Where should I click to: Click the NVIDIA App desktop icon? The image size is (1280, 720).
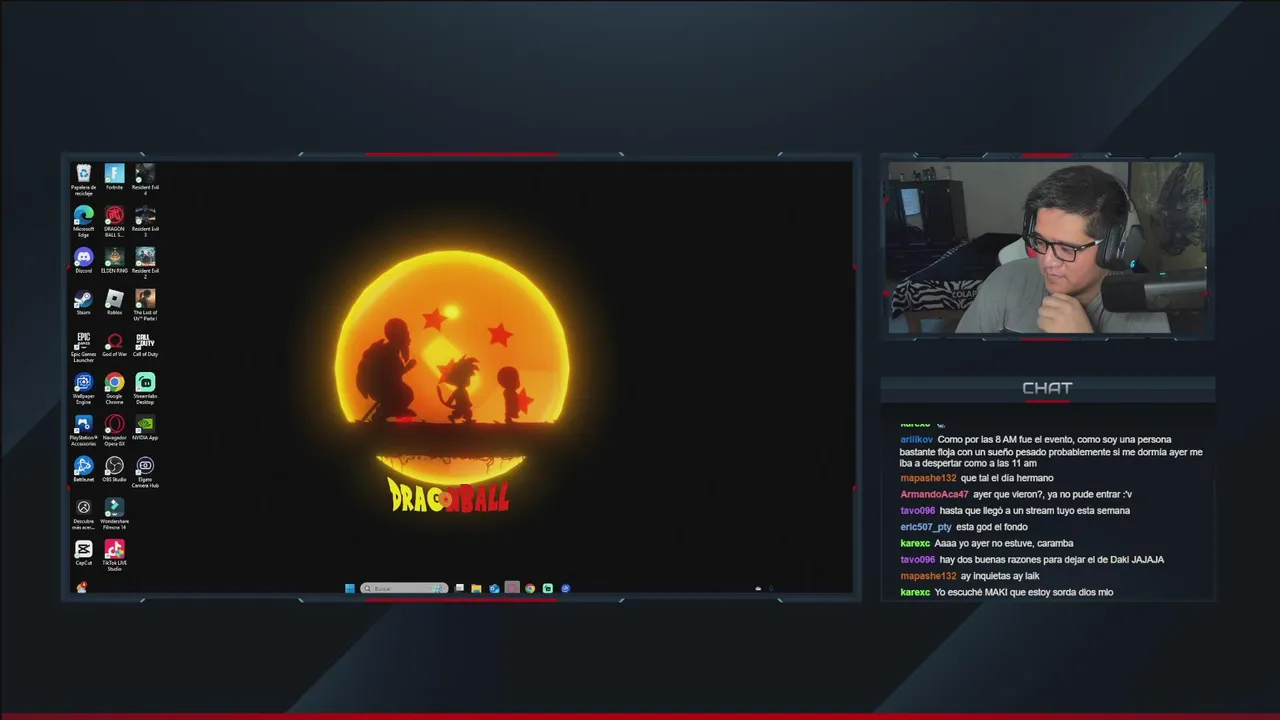(x=145, y=428)
